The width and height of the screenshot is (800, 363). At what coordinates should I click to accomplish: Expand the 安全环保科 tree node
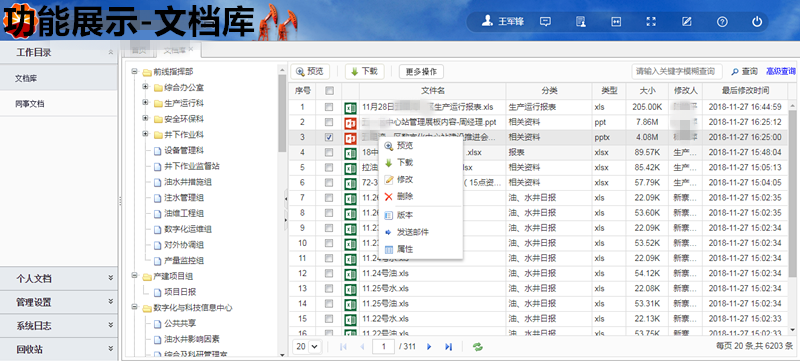pos(145,118)
